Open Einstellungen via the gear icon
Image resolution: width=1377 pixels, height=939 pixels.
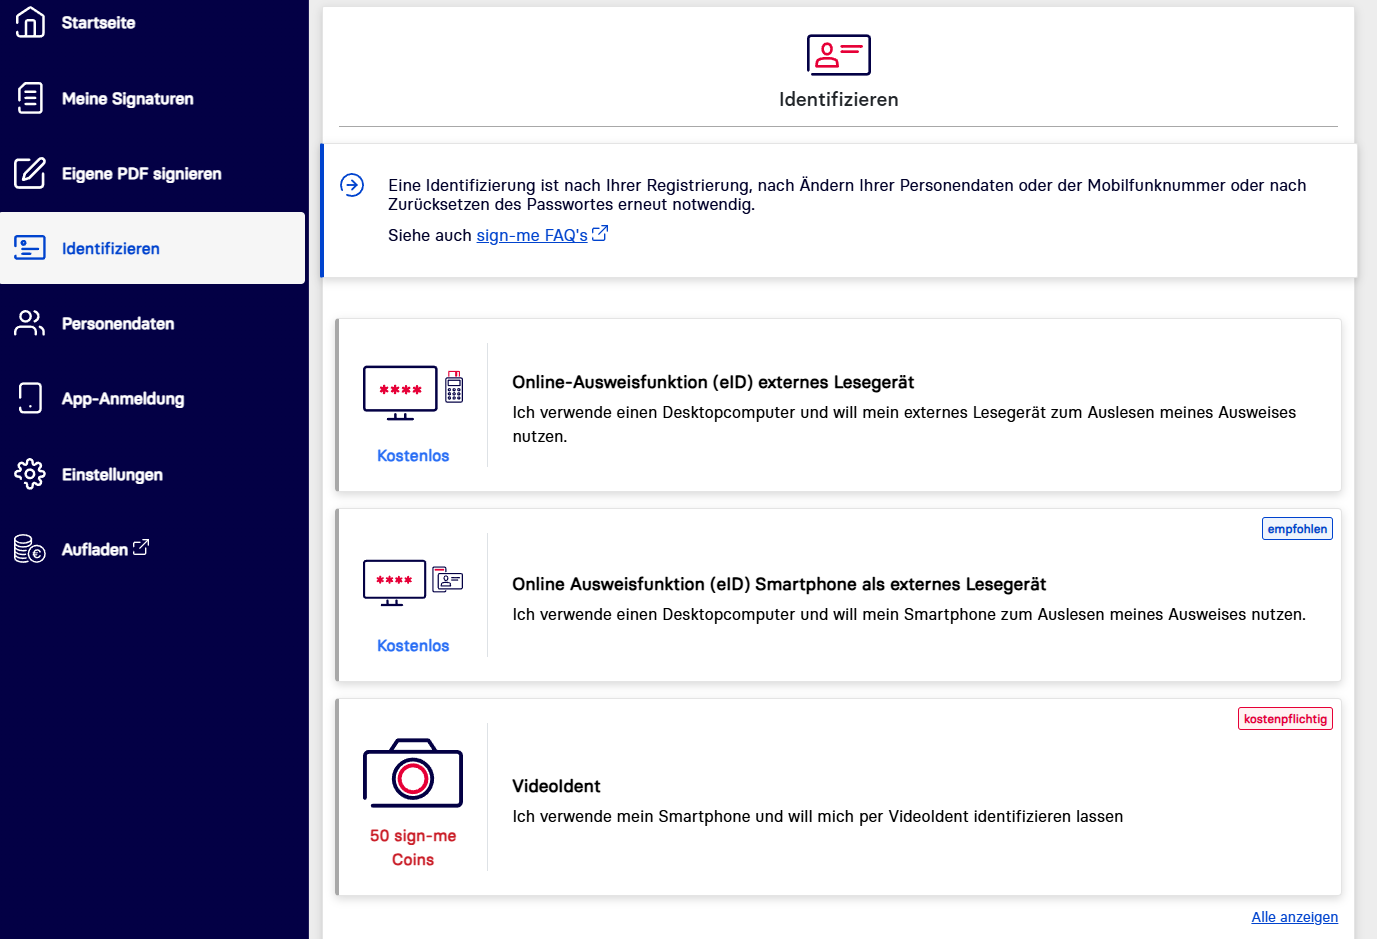click(30, 474)
